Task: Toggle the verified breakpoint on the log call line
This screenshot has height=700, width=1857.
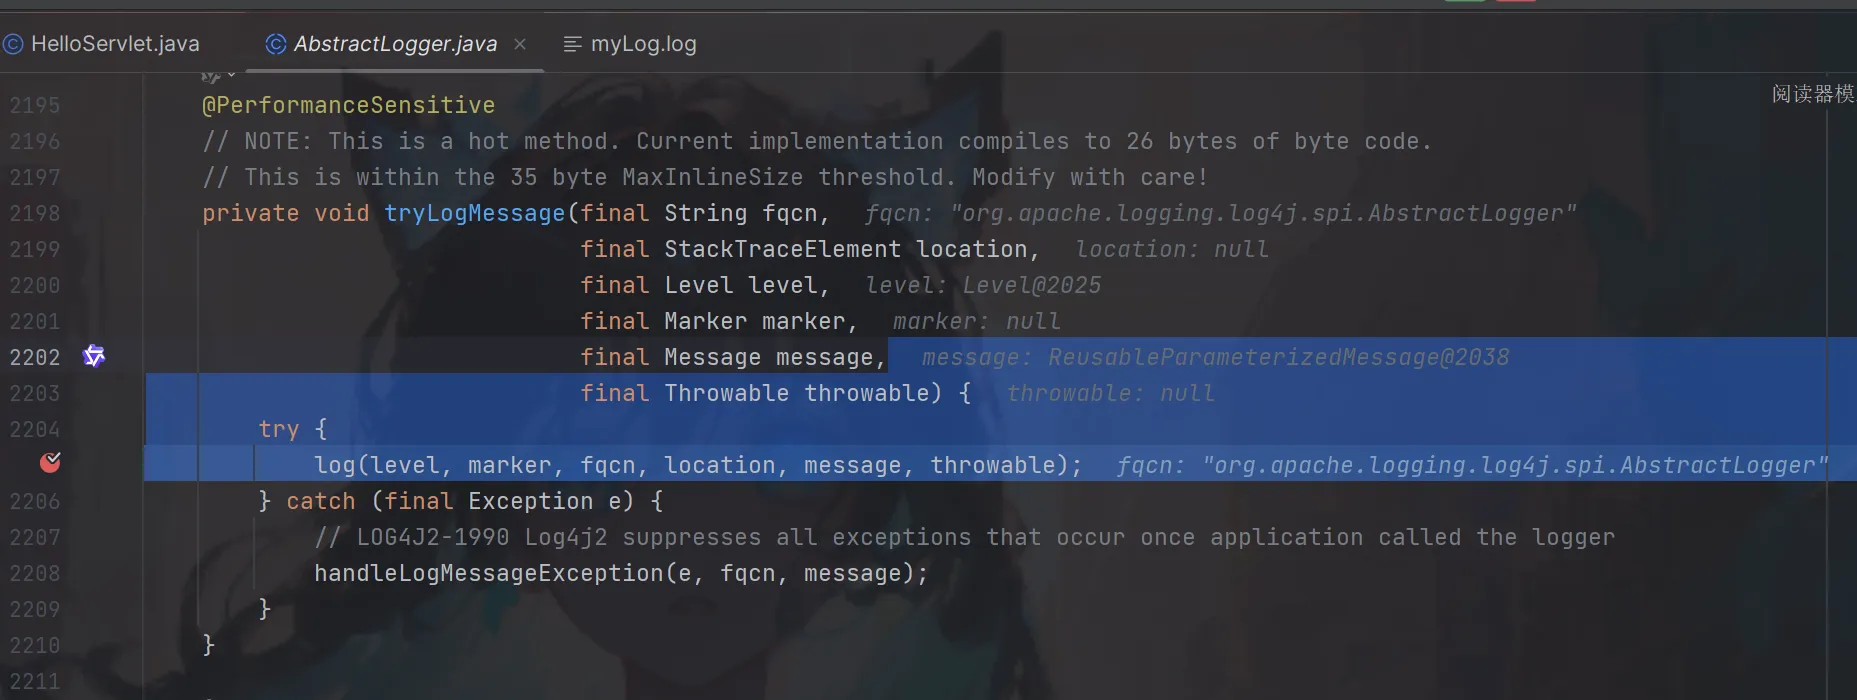Action: point(50,462)
